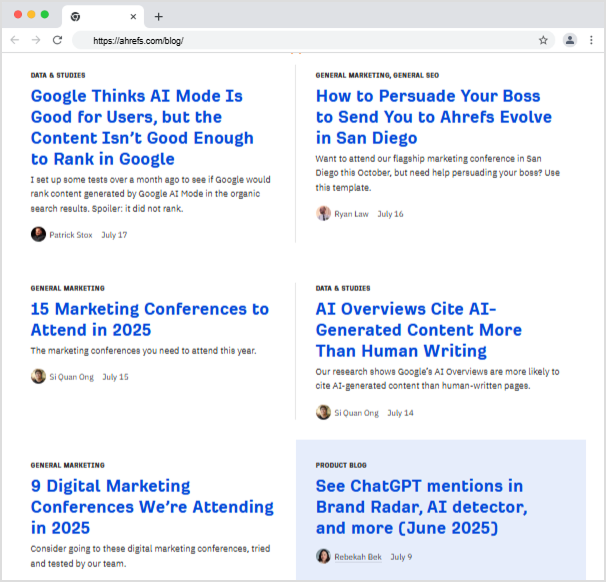
Task: Click Si Quan Ong's avatar next to July 14
Action: pyautogui.click(x=323, y=412)
